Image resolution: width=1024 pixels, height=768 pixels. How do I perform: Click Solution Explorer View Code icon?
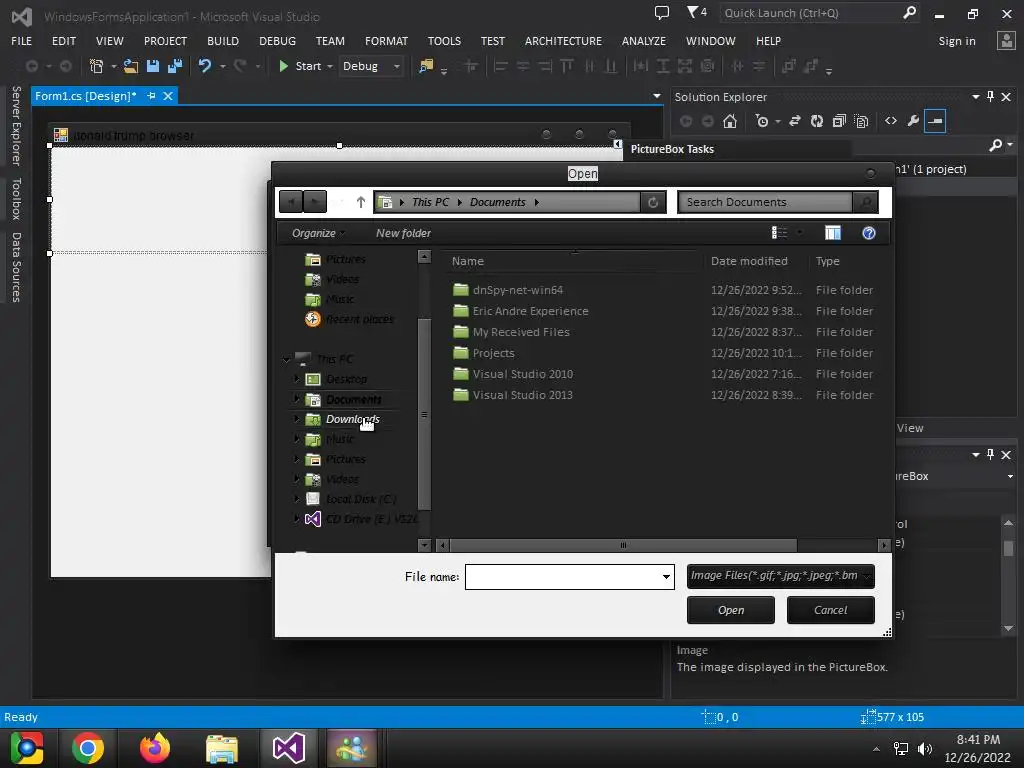[891, 121]
